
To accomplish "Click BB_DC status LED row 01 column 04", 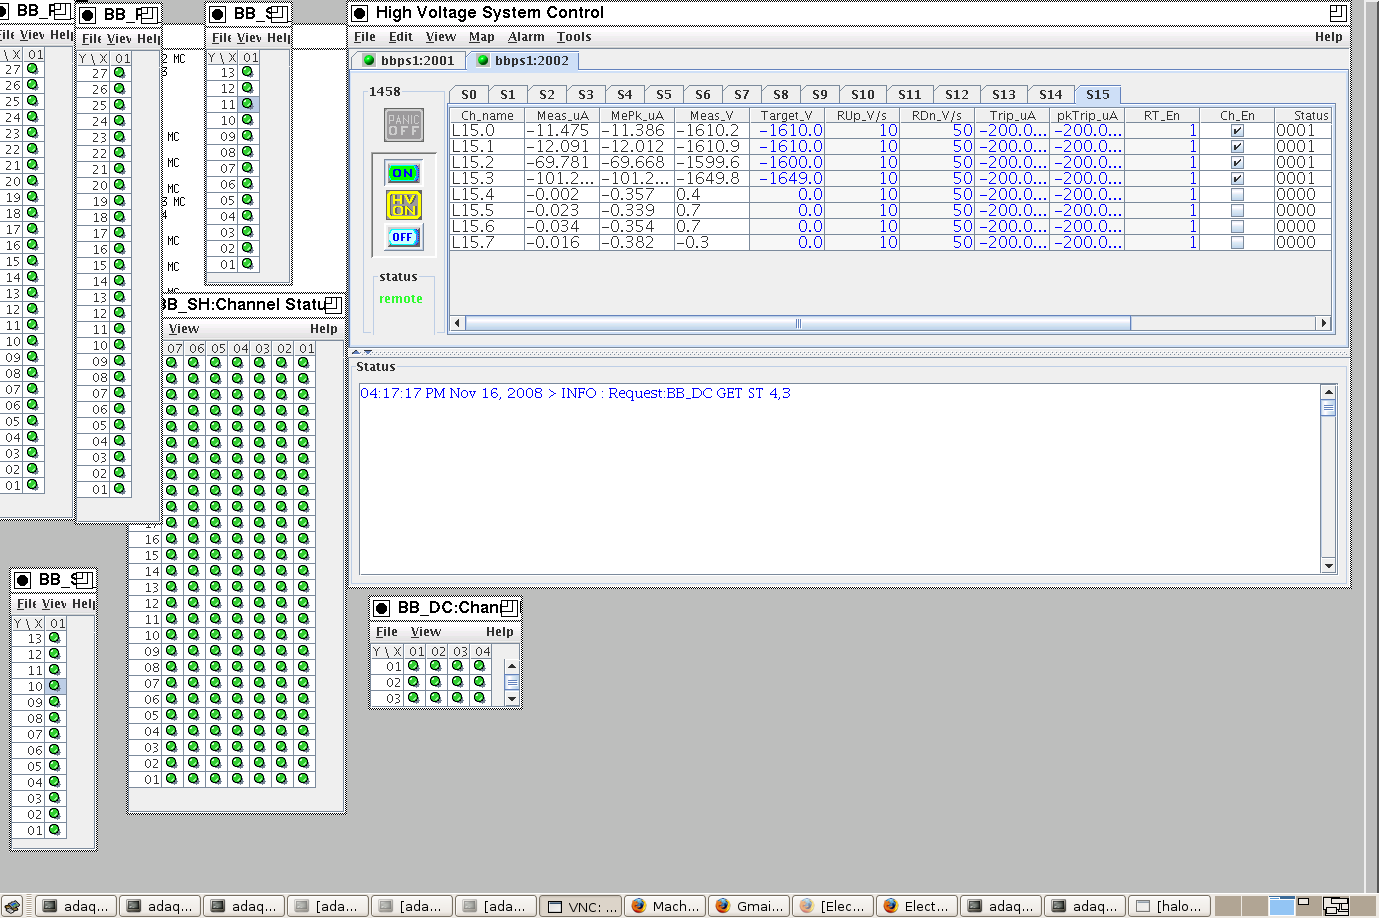I will pyautogui.click(x=479, y=666).
